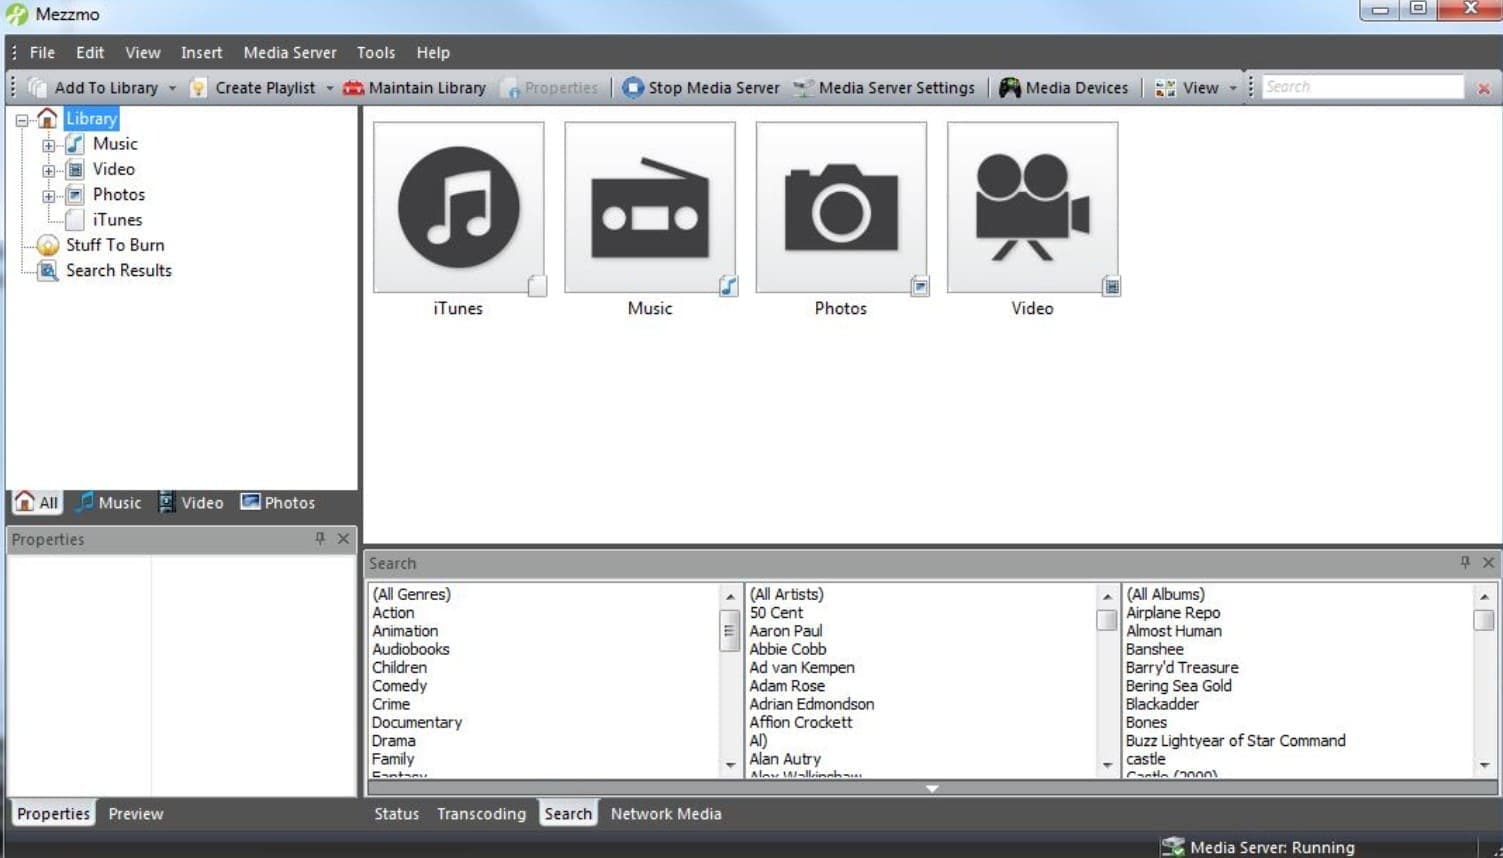1503x858 pixels.
Task: Clear search with the red X icon
Action: [1484, 89]
